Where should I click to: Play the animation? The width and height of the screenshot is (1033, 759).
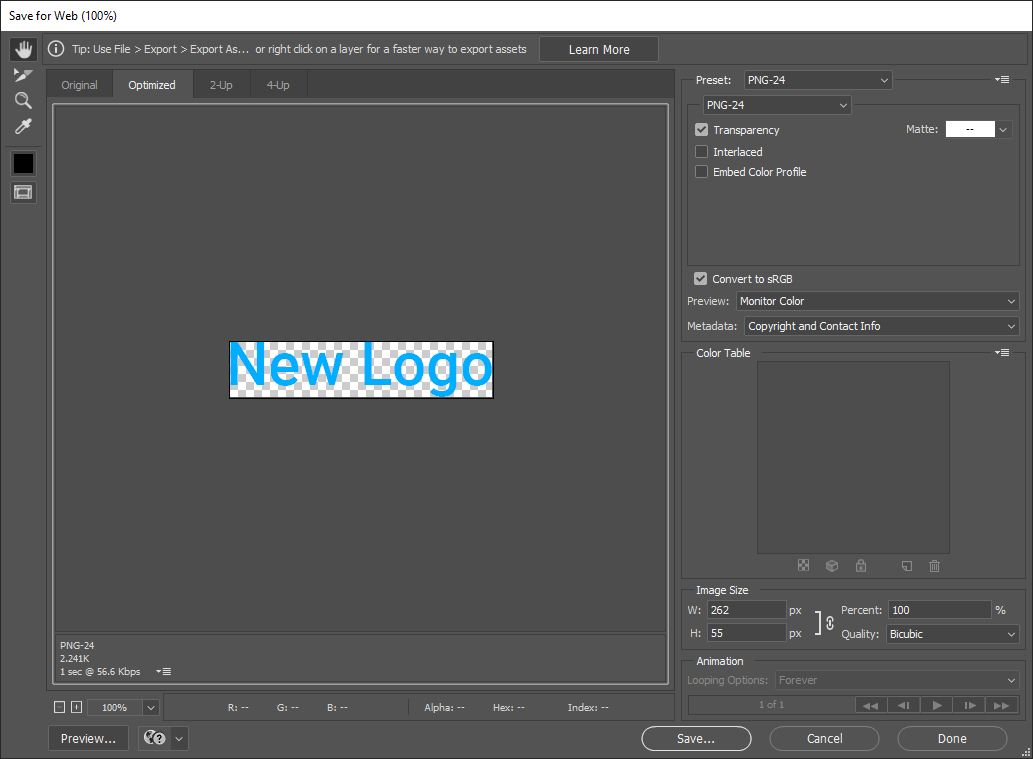click(x=937, y=705)
